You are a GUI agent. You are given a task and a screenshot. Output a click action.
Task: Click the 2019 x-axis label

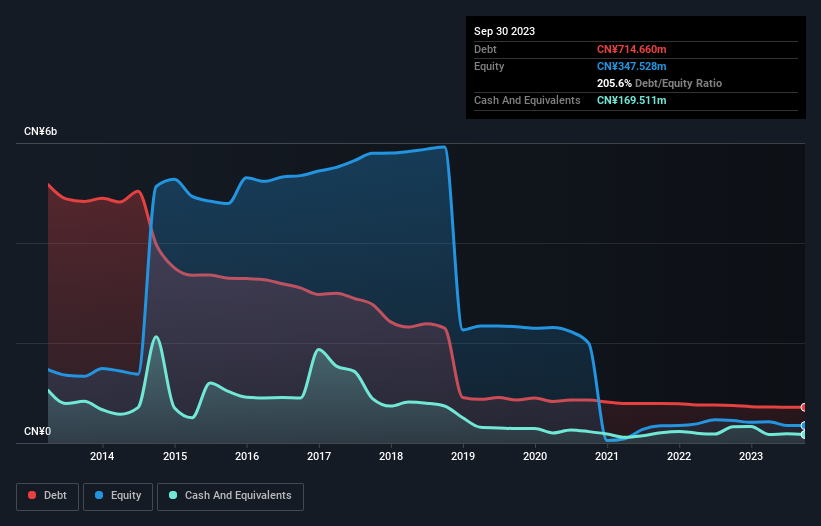click(x=463, y=456)
